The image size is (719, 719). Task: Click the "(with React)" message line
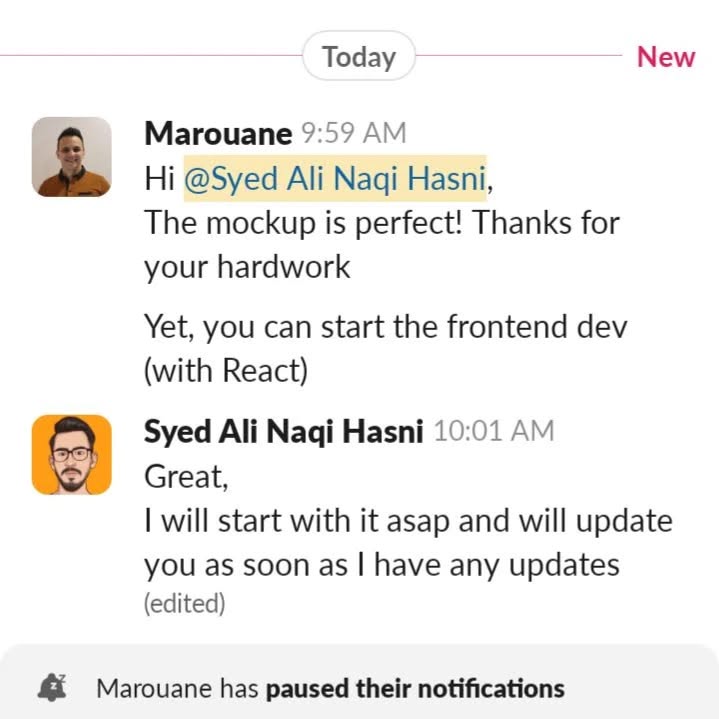(226, 371)
